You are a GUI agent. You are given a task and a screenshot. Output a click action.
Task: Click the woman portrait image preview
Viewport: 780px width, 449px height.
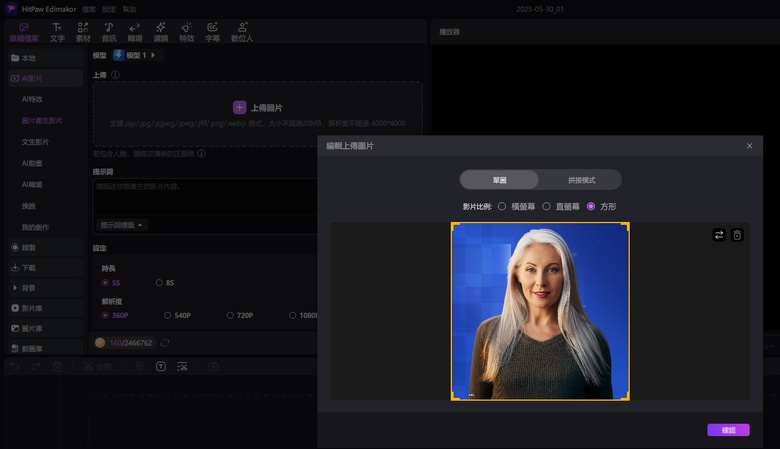[x=540, y=311]
